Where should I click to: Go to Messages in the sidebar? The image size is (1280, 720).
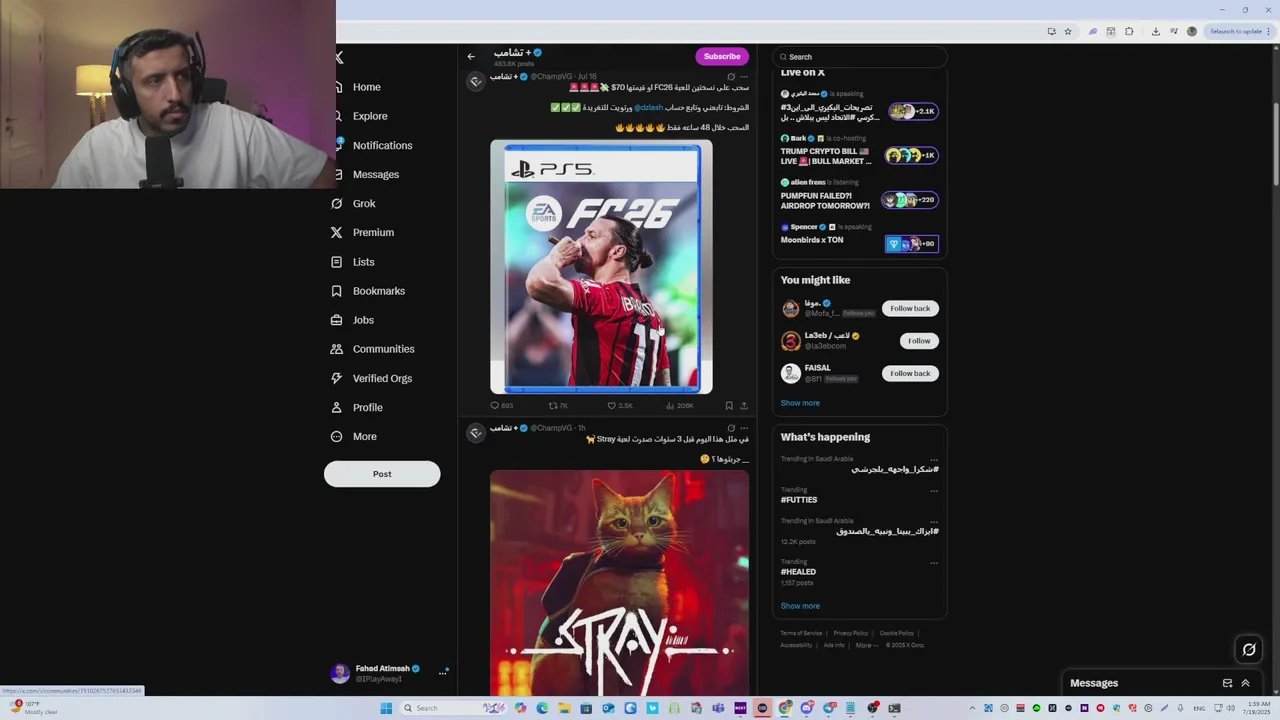375,174
